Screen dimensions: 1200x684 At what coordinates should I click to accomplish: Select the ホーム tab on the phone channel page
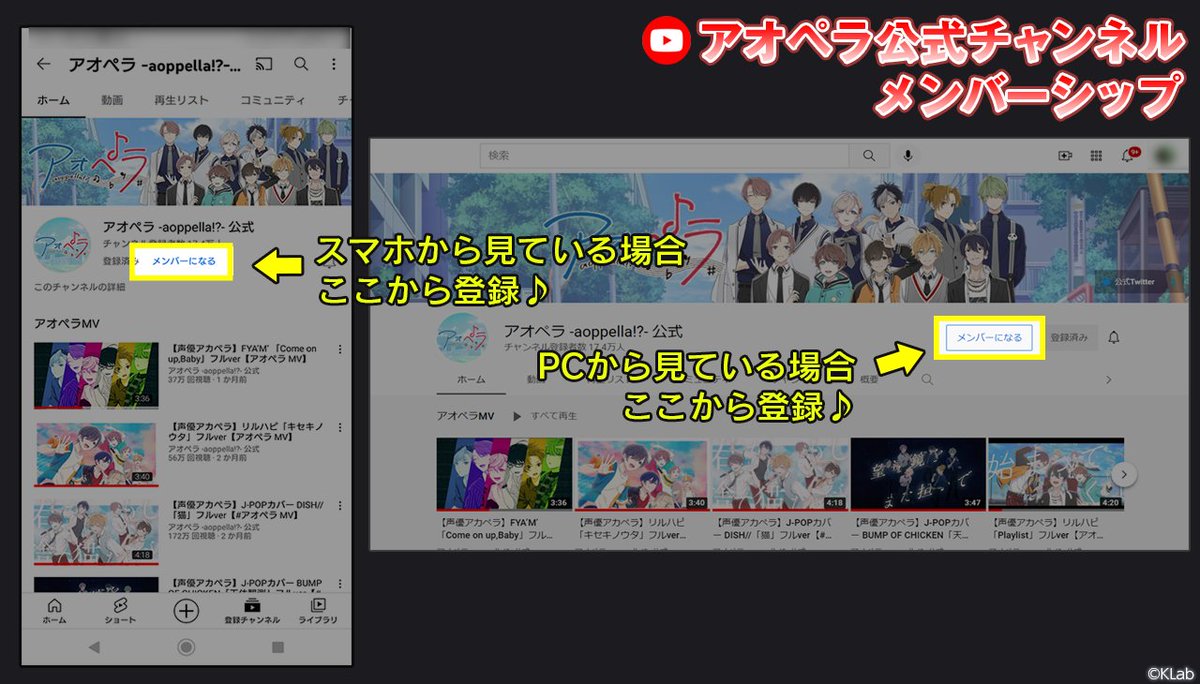click(x=54, y=100)
